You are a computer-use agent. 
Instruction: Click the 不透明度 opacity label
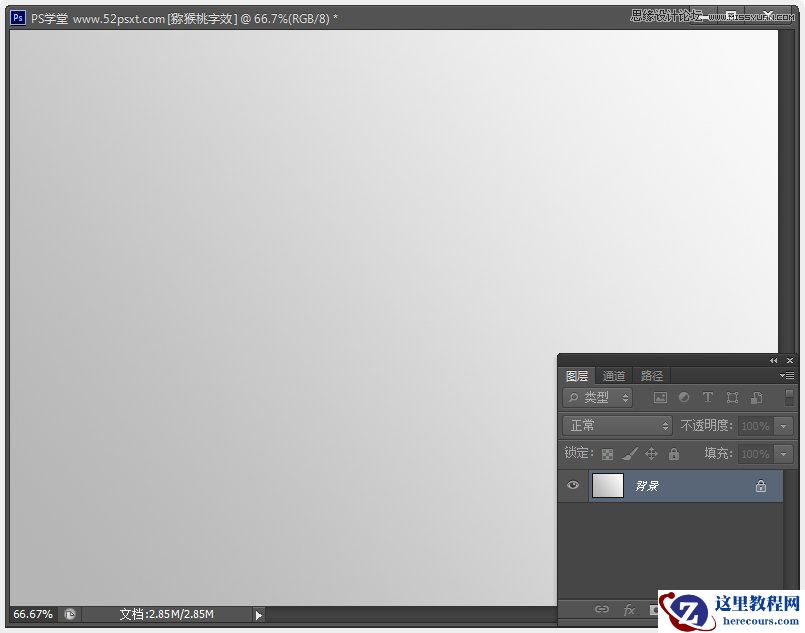(x=706, y=426)
